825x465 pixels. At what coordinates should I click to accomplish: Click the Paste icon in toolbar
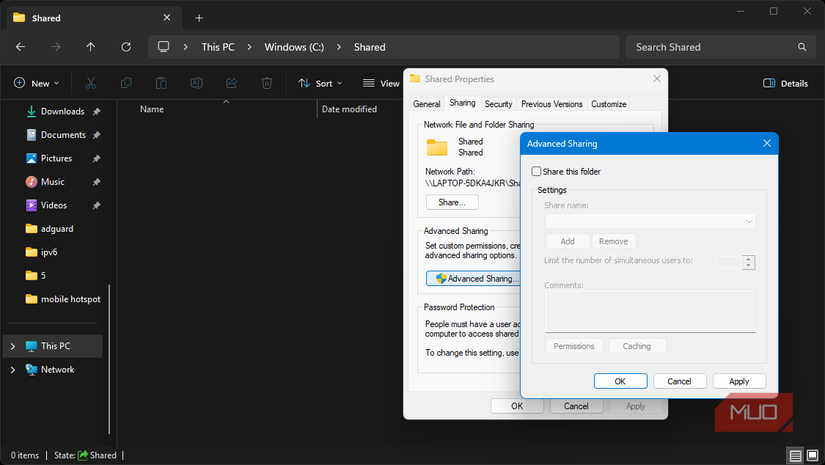(x=161, y=83)
